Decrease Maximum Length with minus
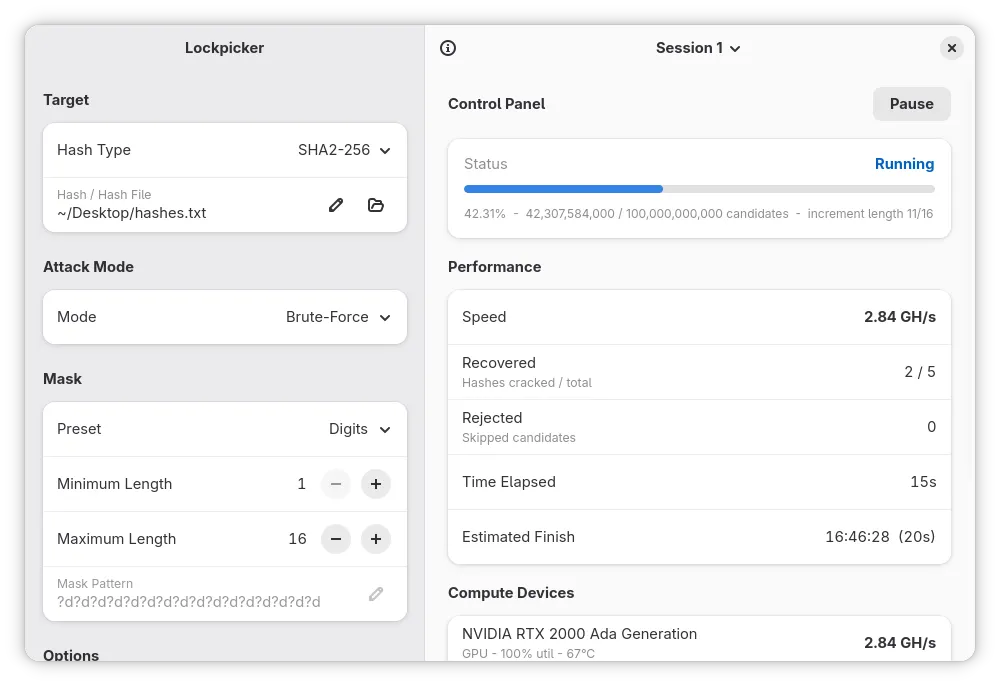The height and width of the screenshot is (686, 1000). click(x=336, y=539)
